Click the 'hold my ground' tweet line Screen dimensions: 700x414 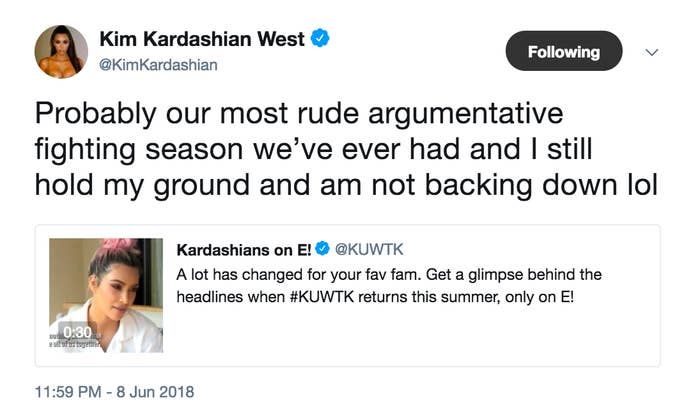[x=346, y=185]
